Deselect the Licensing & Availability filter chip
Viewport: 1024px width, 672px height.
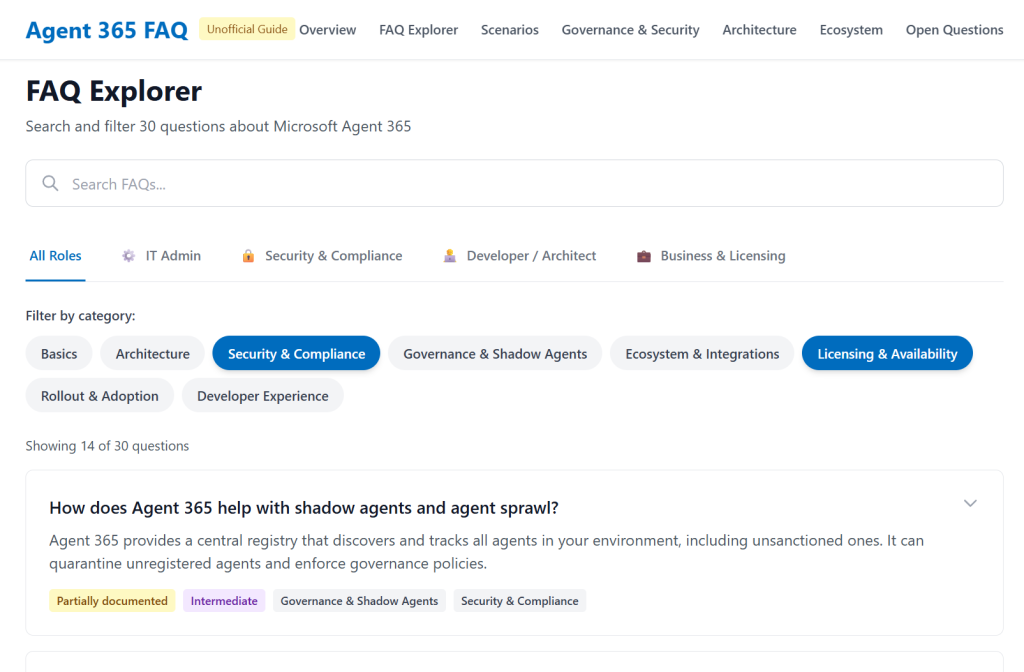point(886,354)
